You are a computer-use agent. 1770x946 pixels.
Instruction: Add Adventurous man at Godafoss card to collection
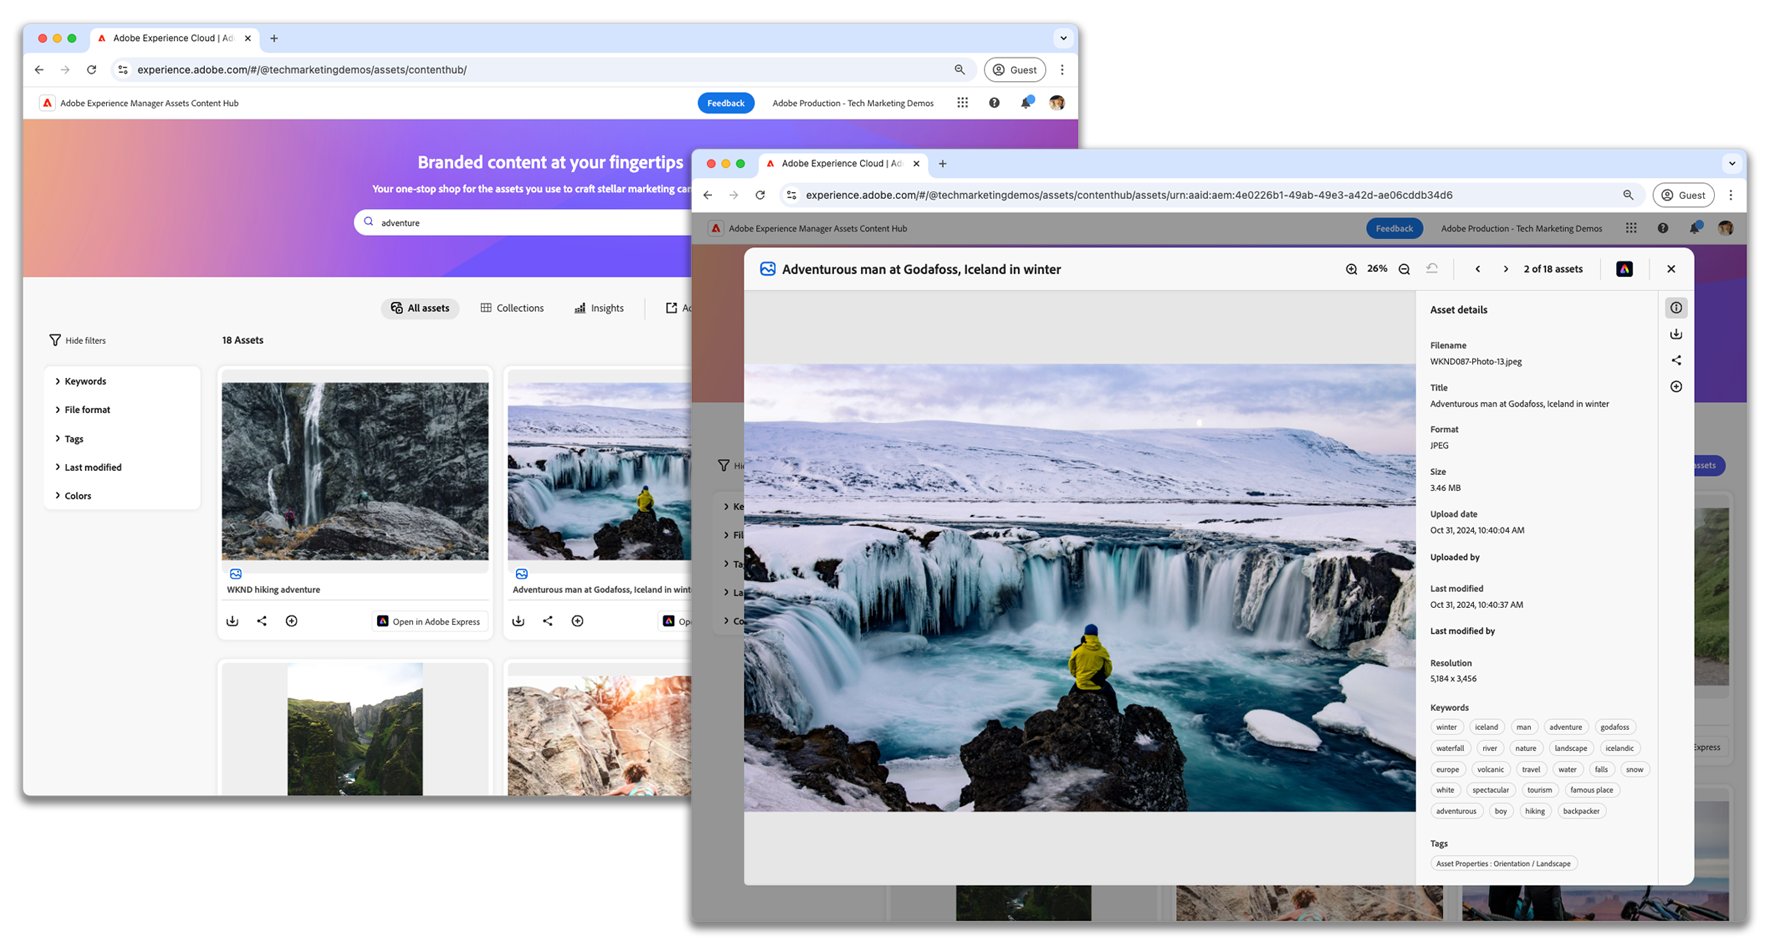point(578,621)
